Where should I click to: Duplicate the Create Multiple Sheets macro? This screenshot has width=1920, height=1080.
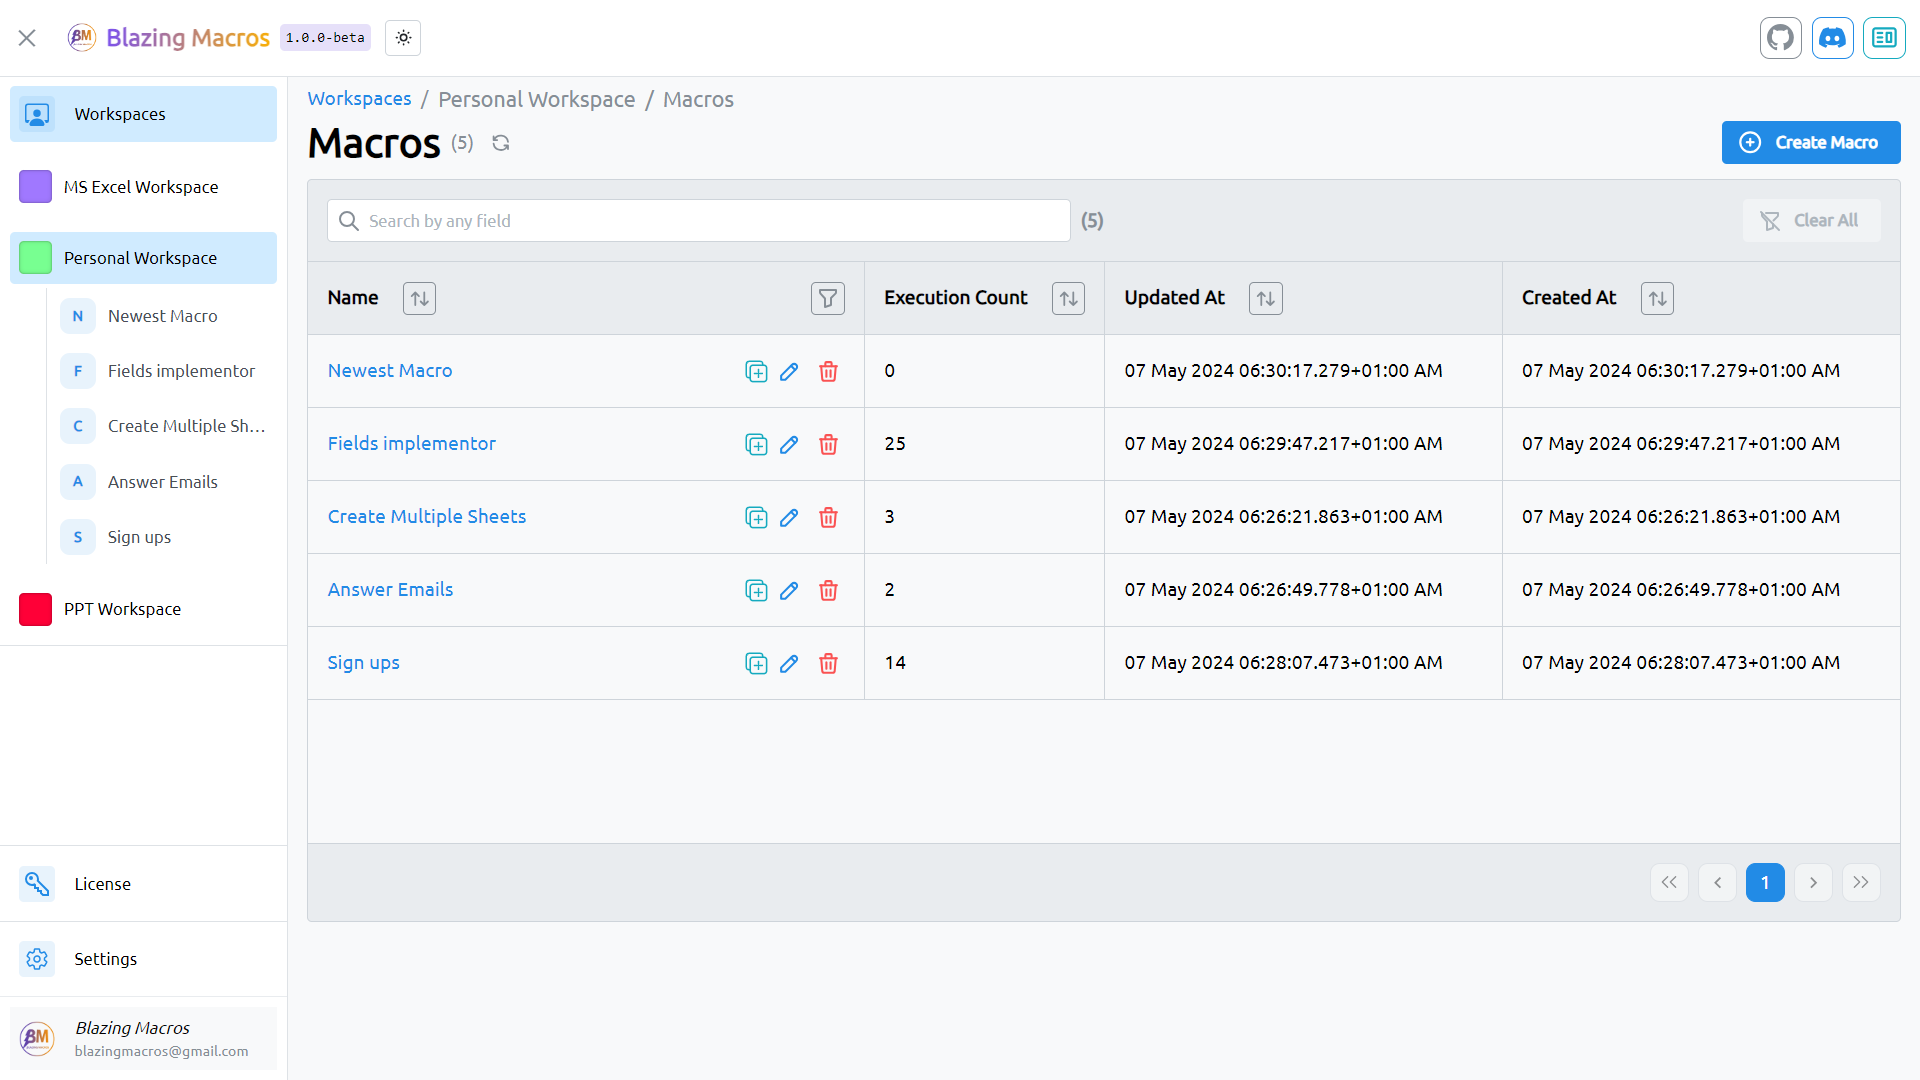(756, 517)
